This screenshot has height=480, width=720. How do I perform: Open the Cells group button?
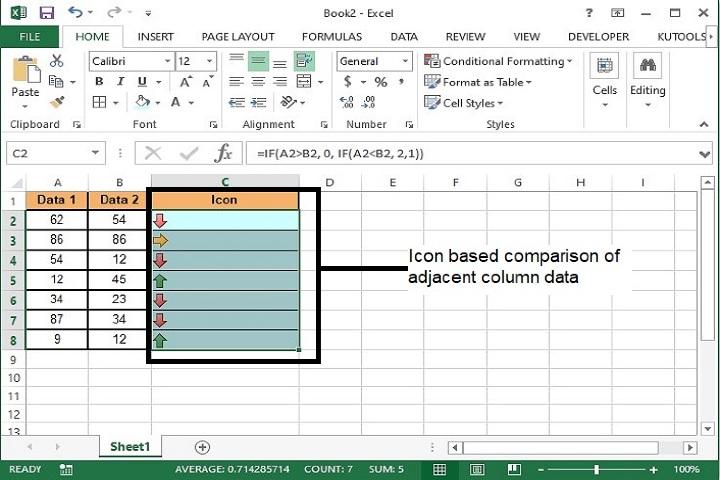click(x=604, y=80)
